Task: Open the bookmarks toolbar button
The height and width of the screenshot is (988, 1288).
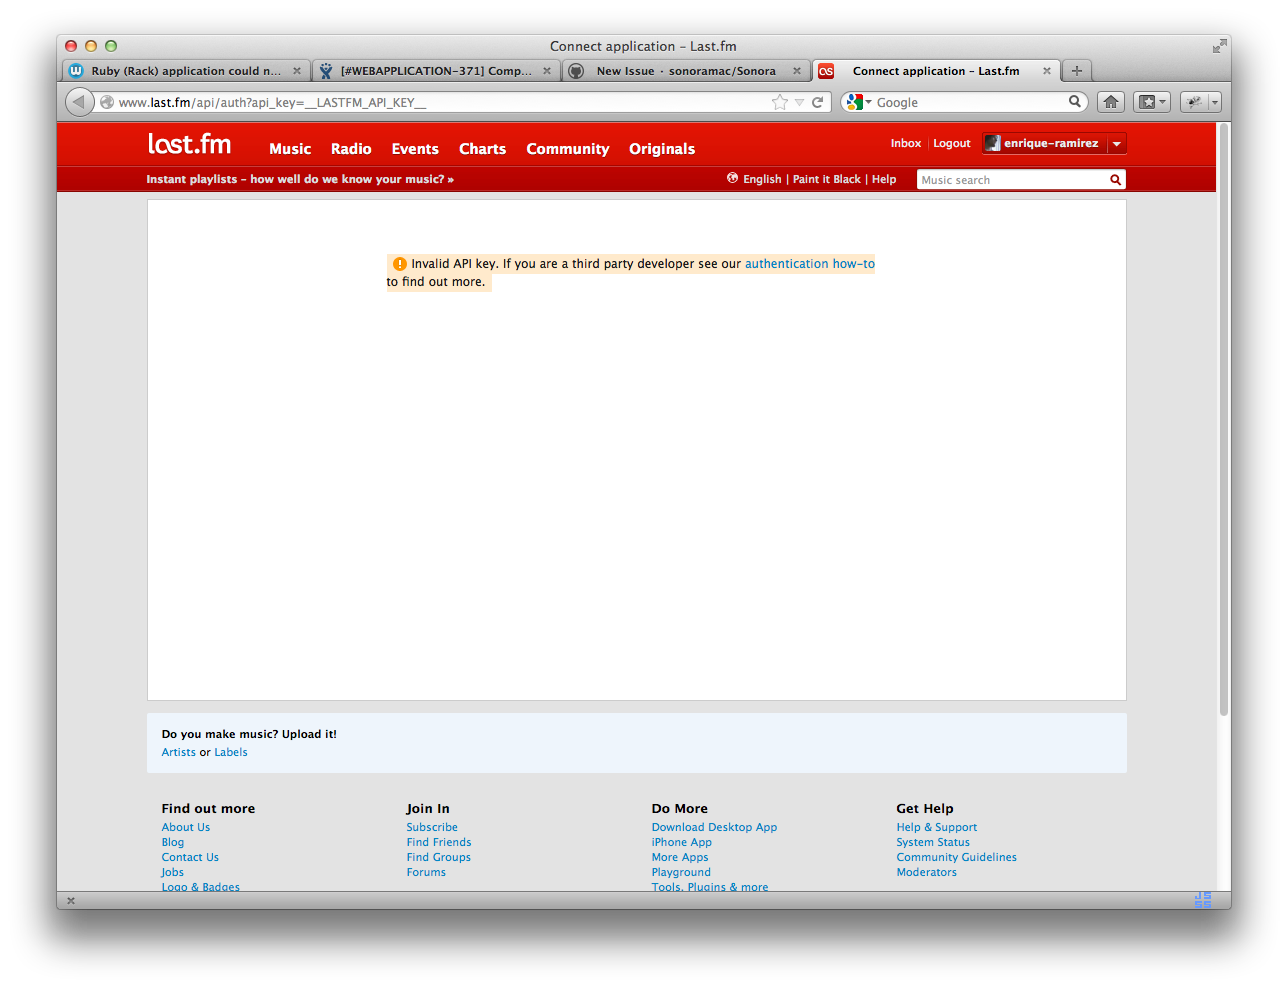Action: (x=1152, y=102)
